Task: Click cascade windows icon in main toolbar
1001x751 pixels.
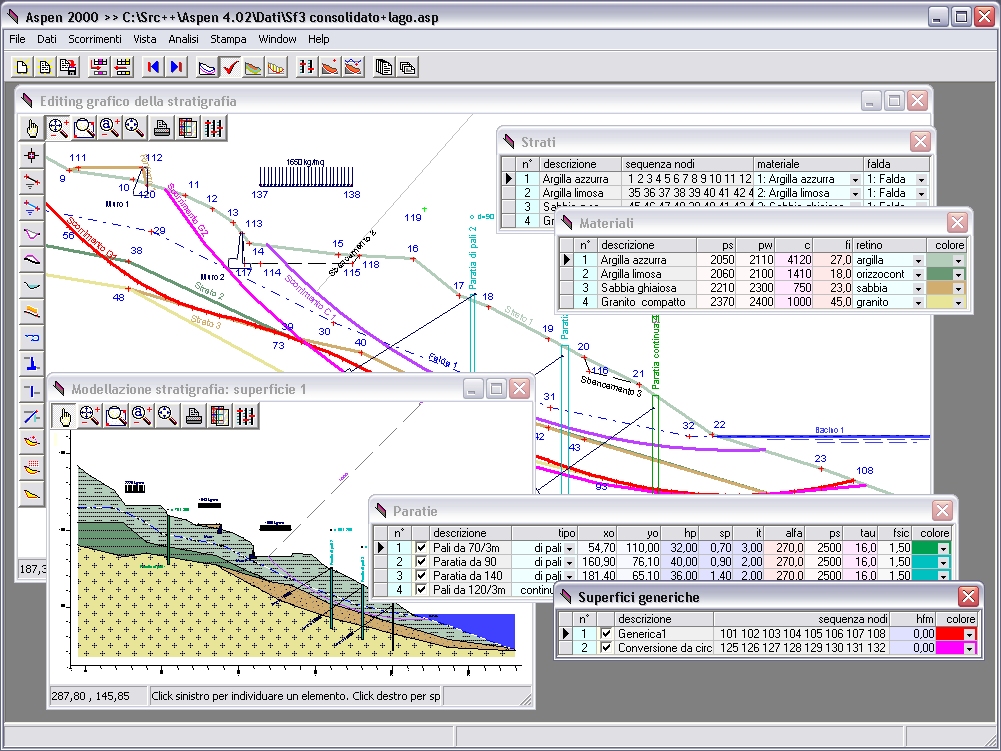Action: click(407, 67)
